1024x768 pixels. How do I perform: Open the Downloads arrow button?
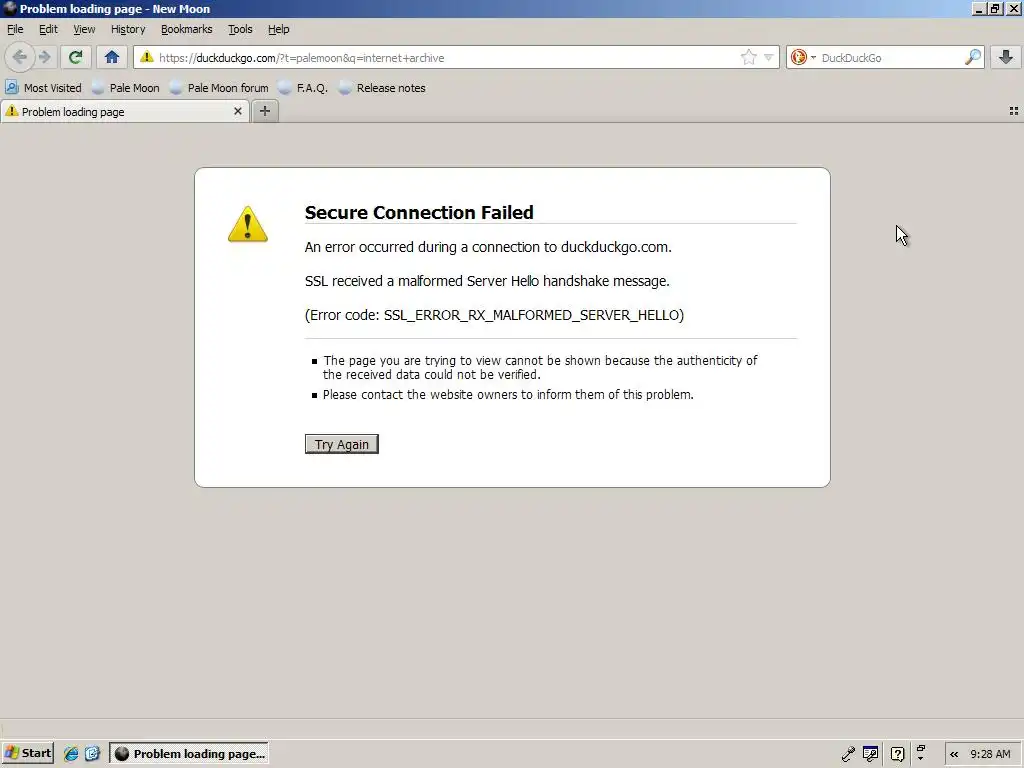[x=1006, y=57]
